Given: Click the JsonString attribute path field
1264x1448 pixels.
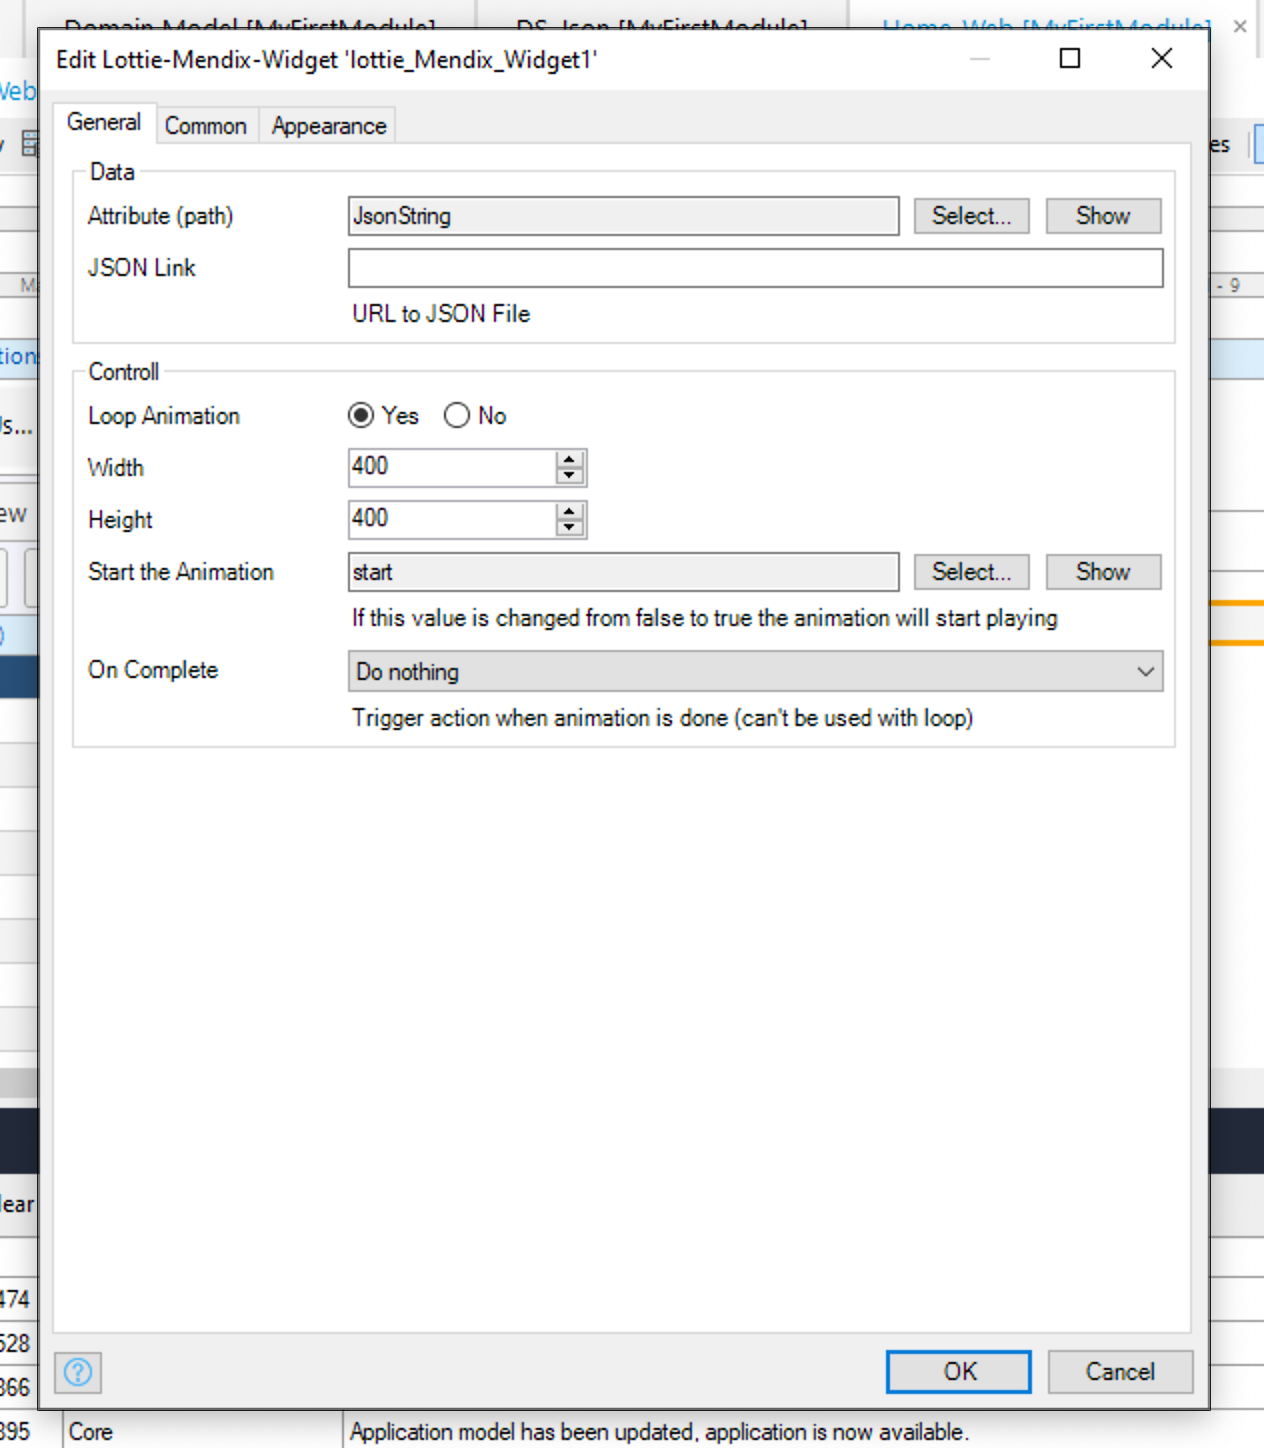Looking at the screenshot, I should (623, 216).
